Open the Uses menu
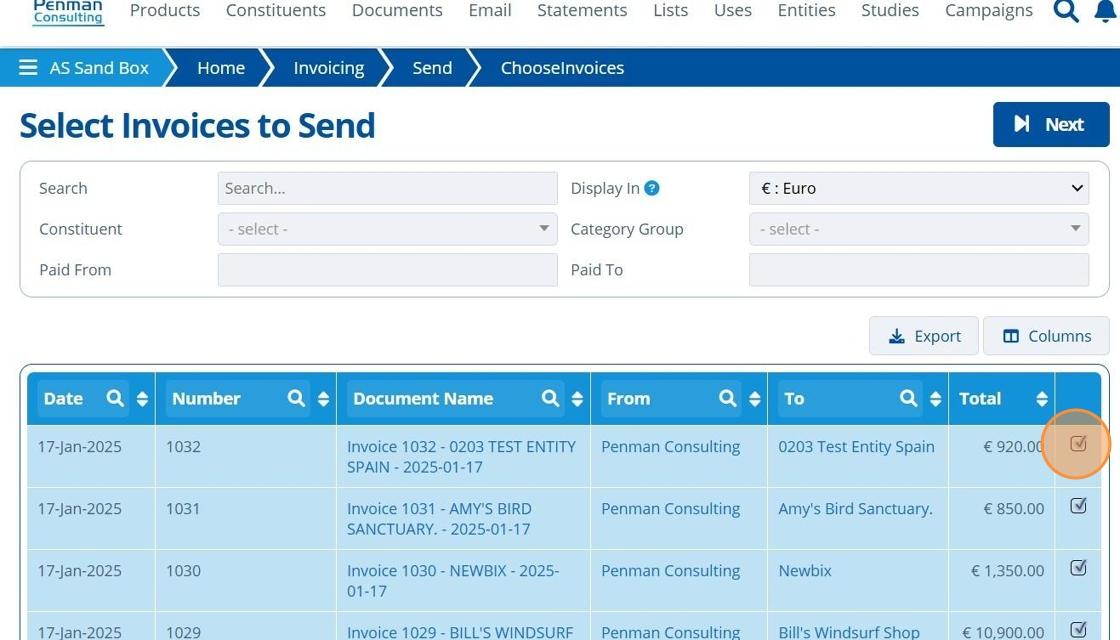This screenshot has height=640, width=1120. pyautogui.click(x=733, y=11)
